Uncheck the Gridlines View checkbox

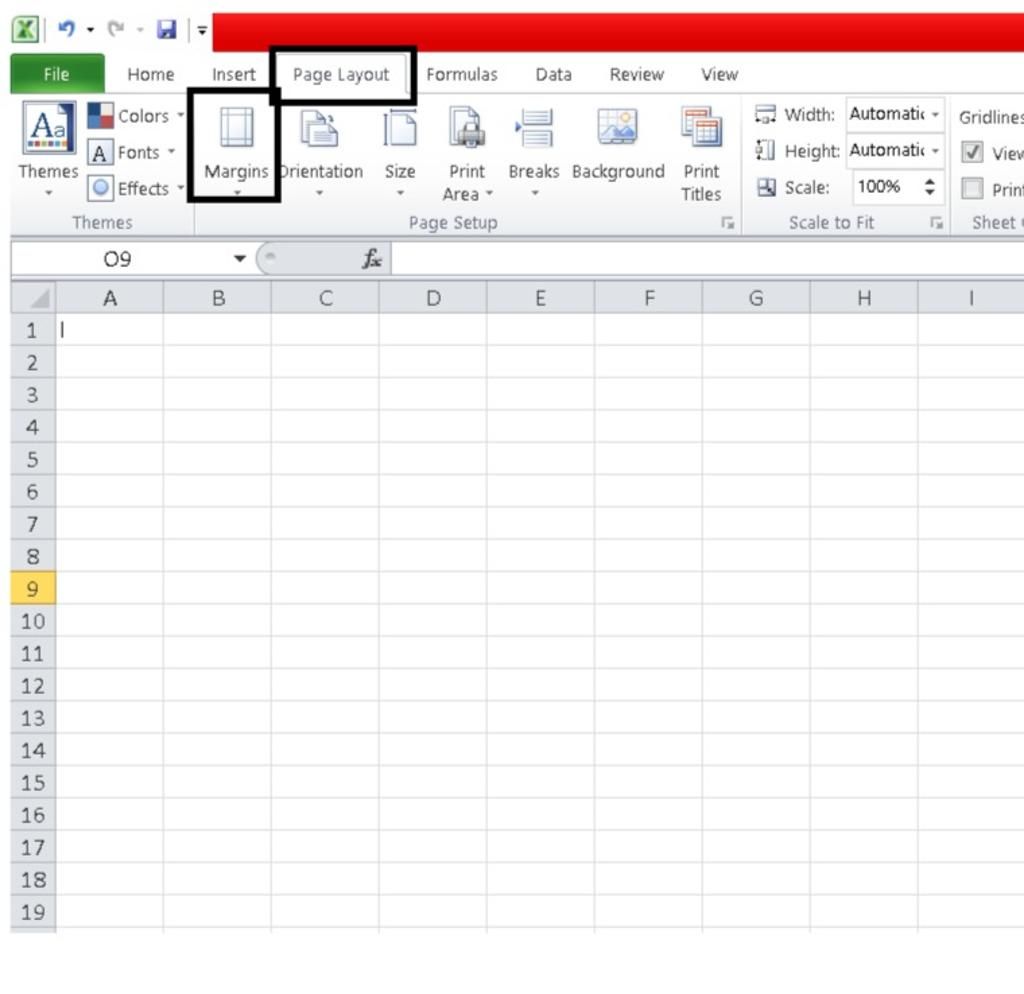click(972, 152)
